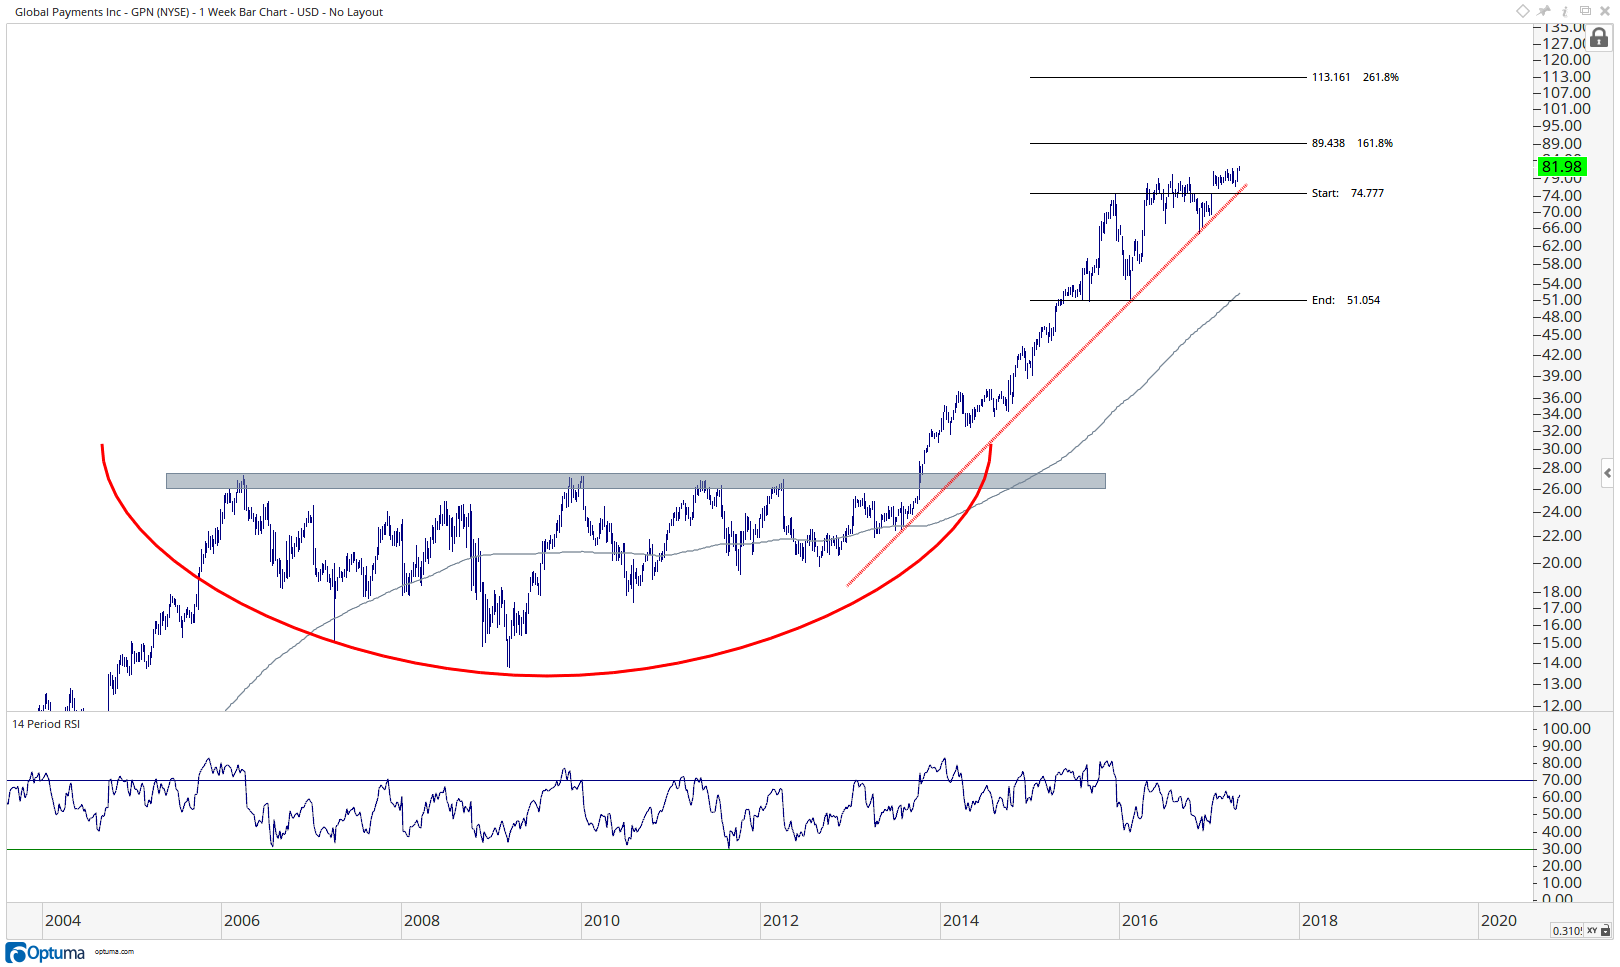
Task: Click the 2008 date axis marker
Action: pos(422,920)
